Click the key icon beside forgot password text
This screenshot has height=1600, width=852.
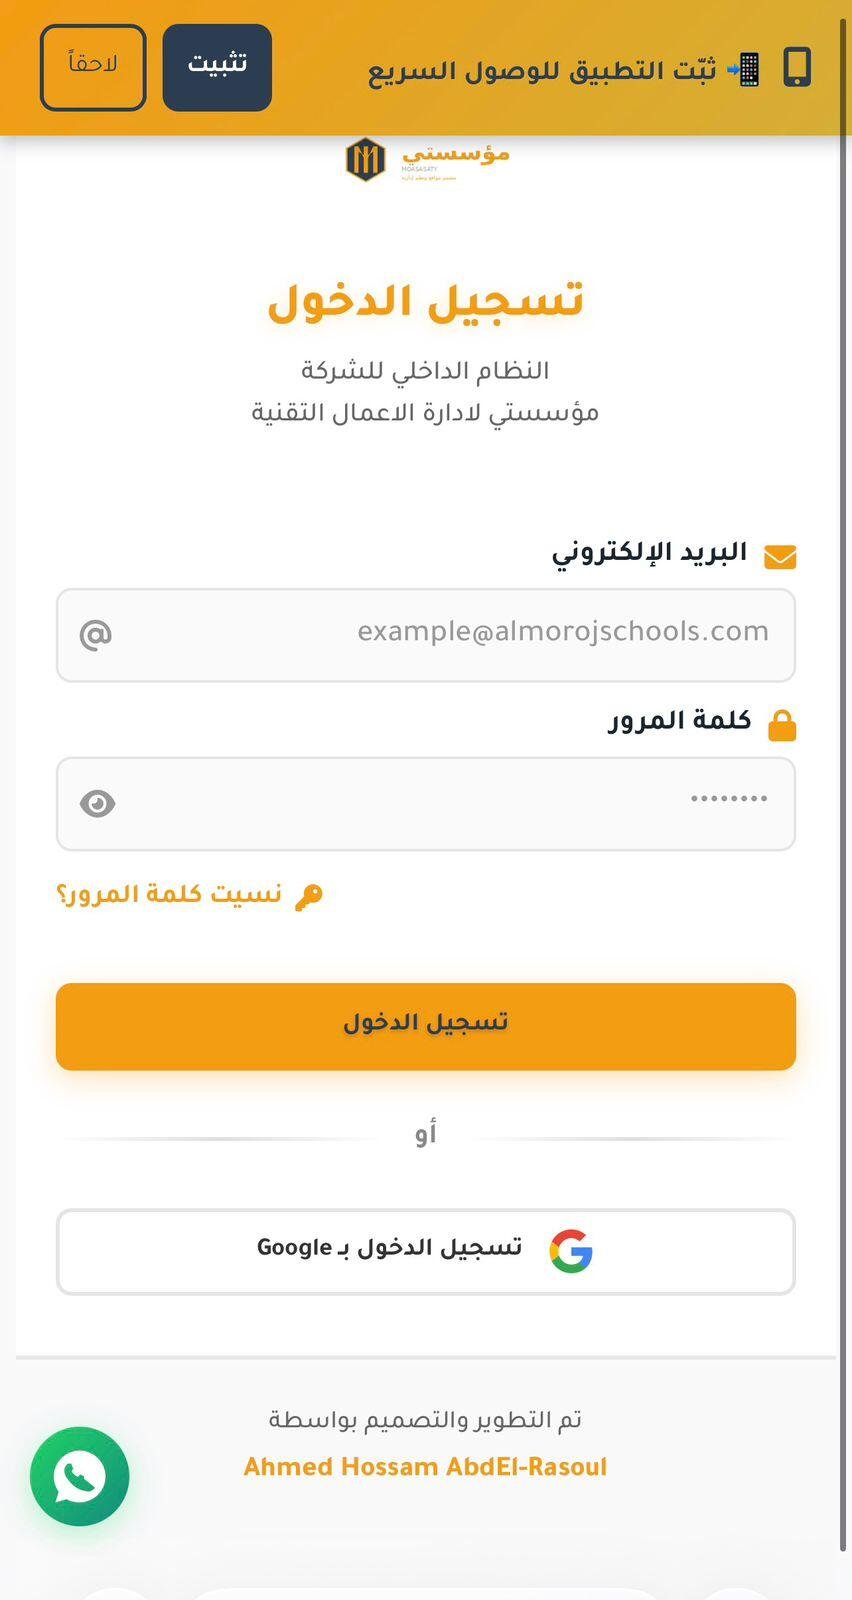(x=311, y=894)
